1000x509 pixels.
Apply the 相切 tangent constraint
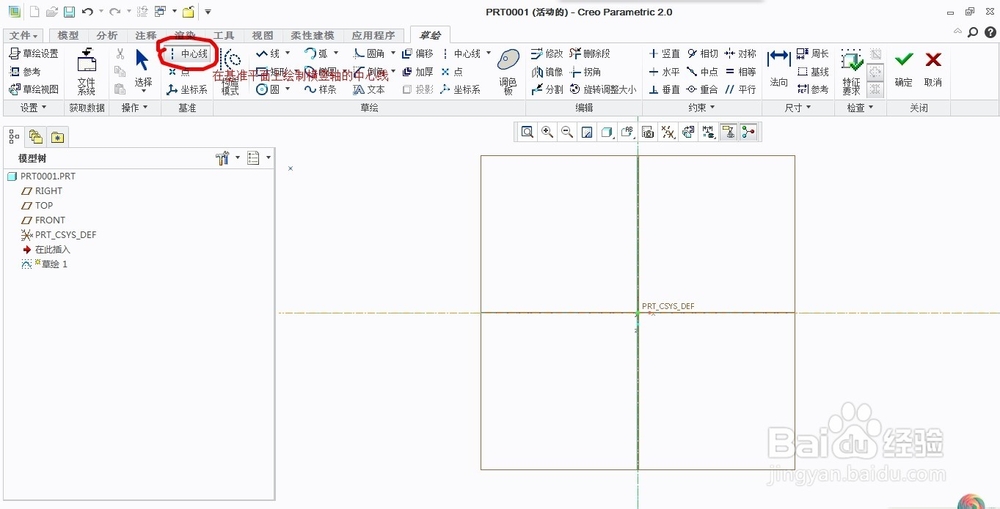pos(703,54)
